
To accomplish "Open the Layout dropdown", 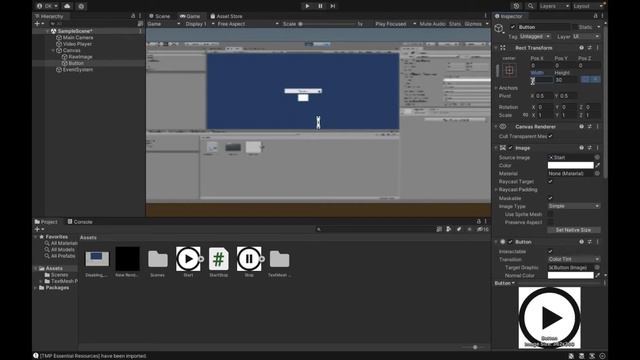I will 588,6.
